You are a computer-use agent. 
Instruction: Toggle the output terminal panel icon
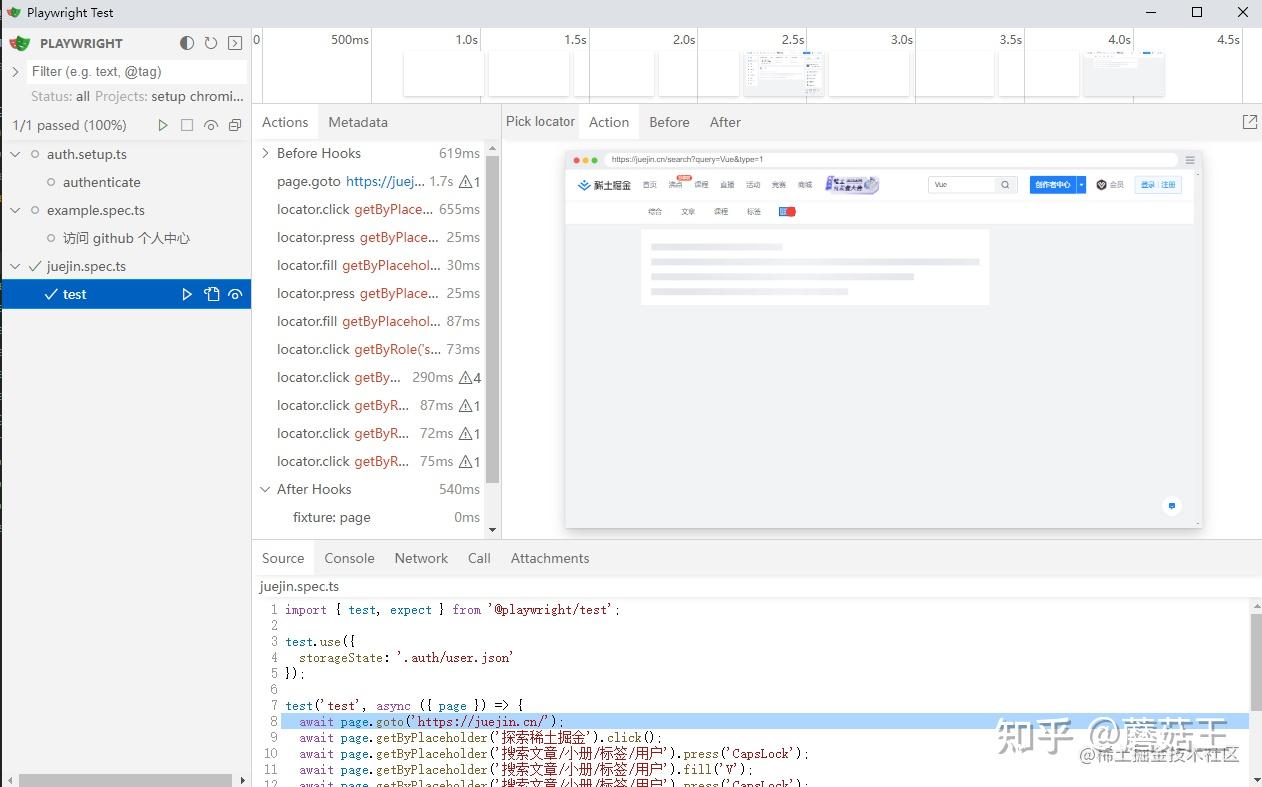235,43
